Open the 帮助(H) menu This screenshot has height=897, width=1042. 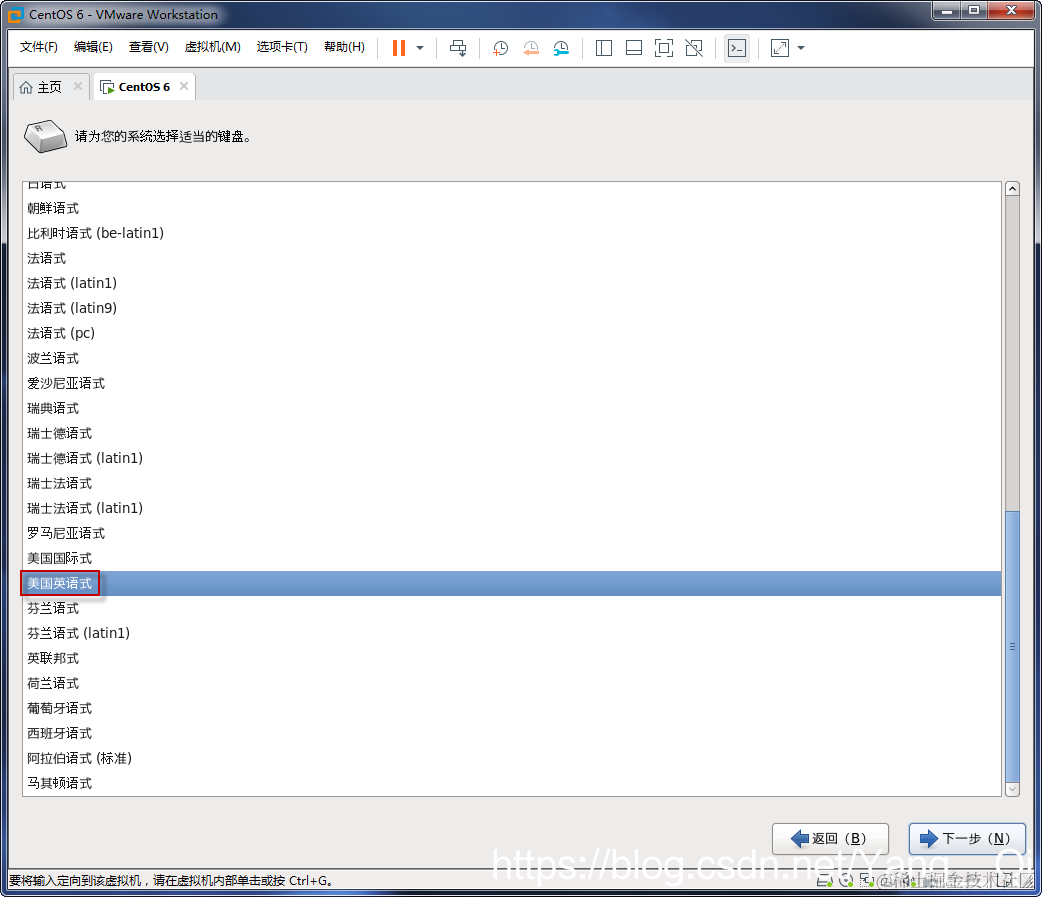click(x=344, y=47)
